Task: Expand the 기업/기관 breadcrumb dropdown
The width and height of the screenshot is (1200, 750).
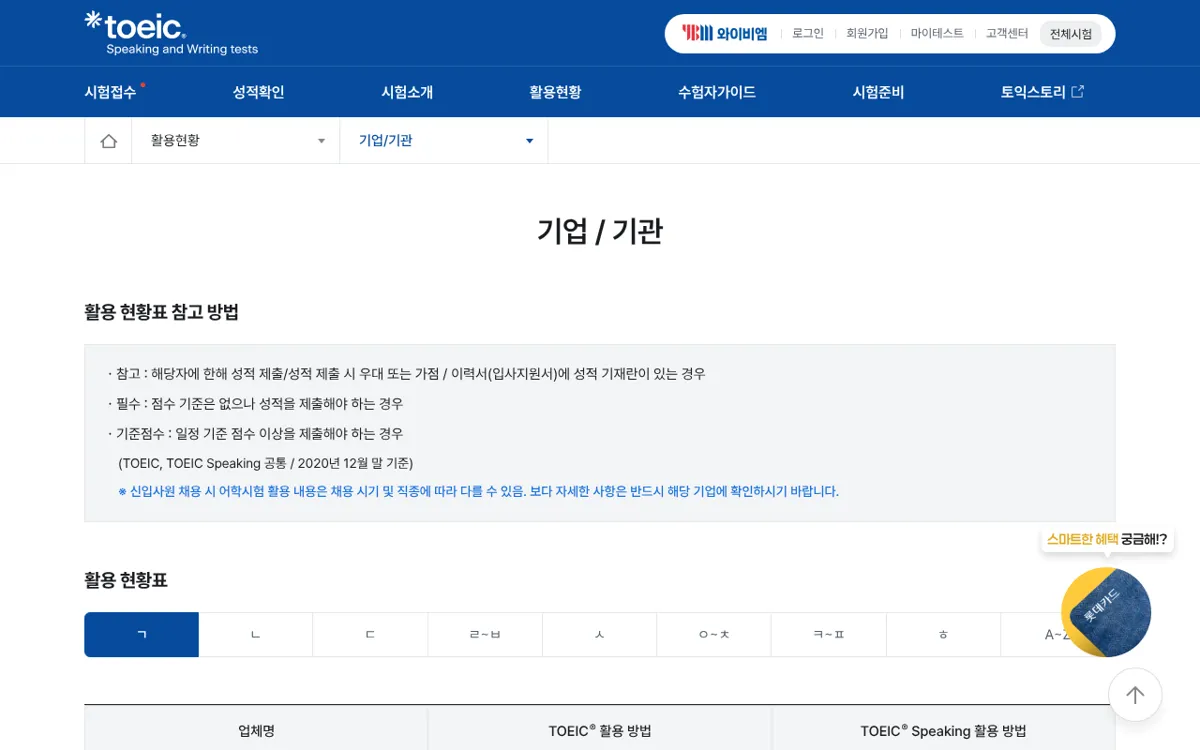Action: (x=444, y=141)
